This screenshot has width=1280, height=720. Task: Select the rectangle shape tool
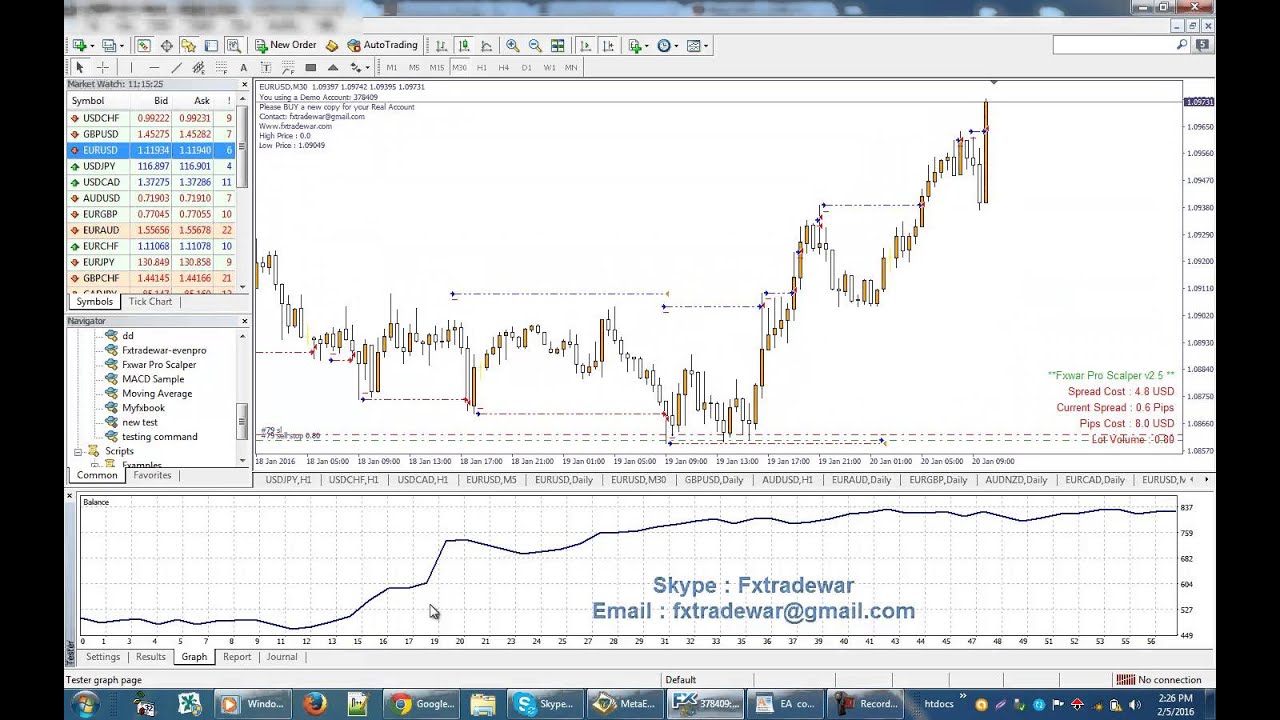pos(310,68)
